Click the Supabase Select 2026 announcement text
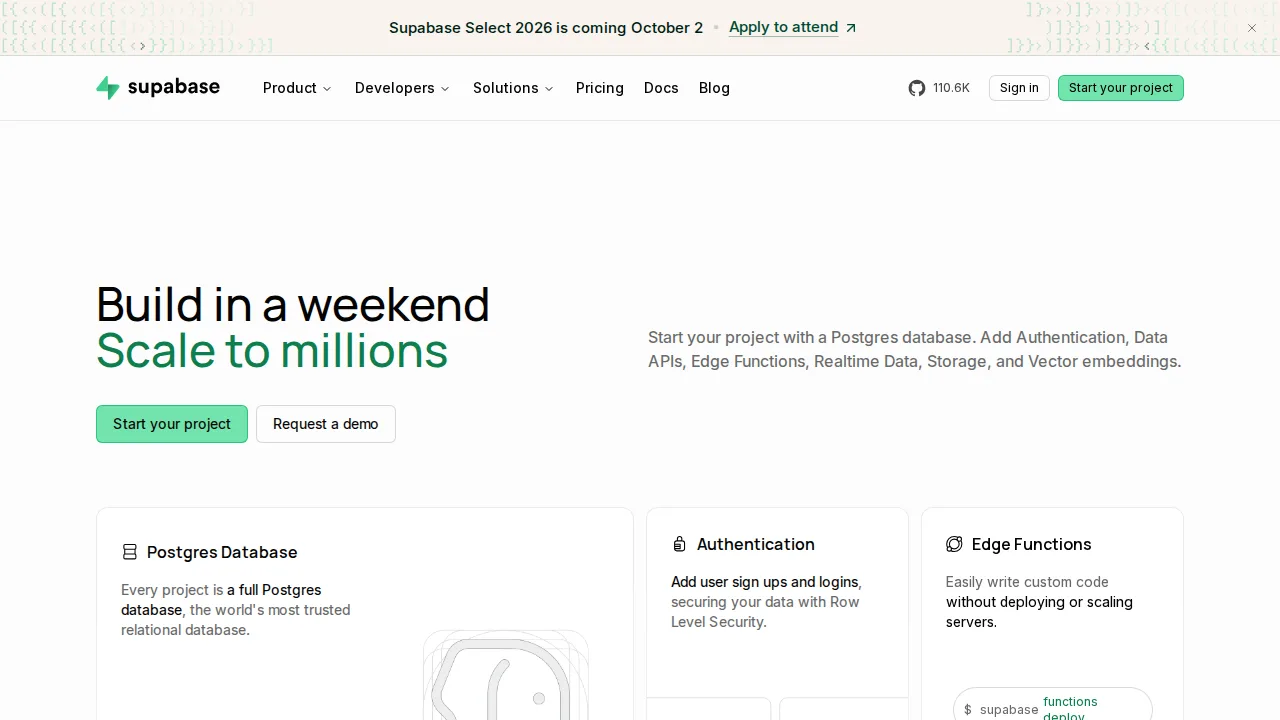This screenshot has height=720, width=1280. click(x=546, y=28)
